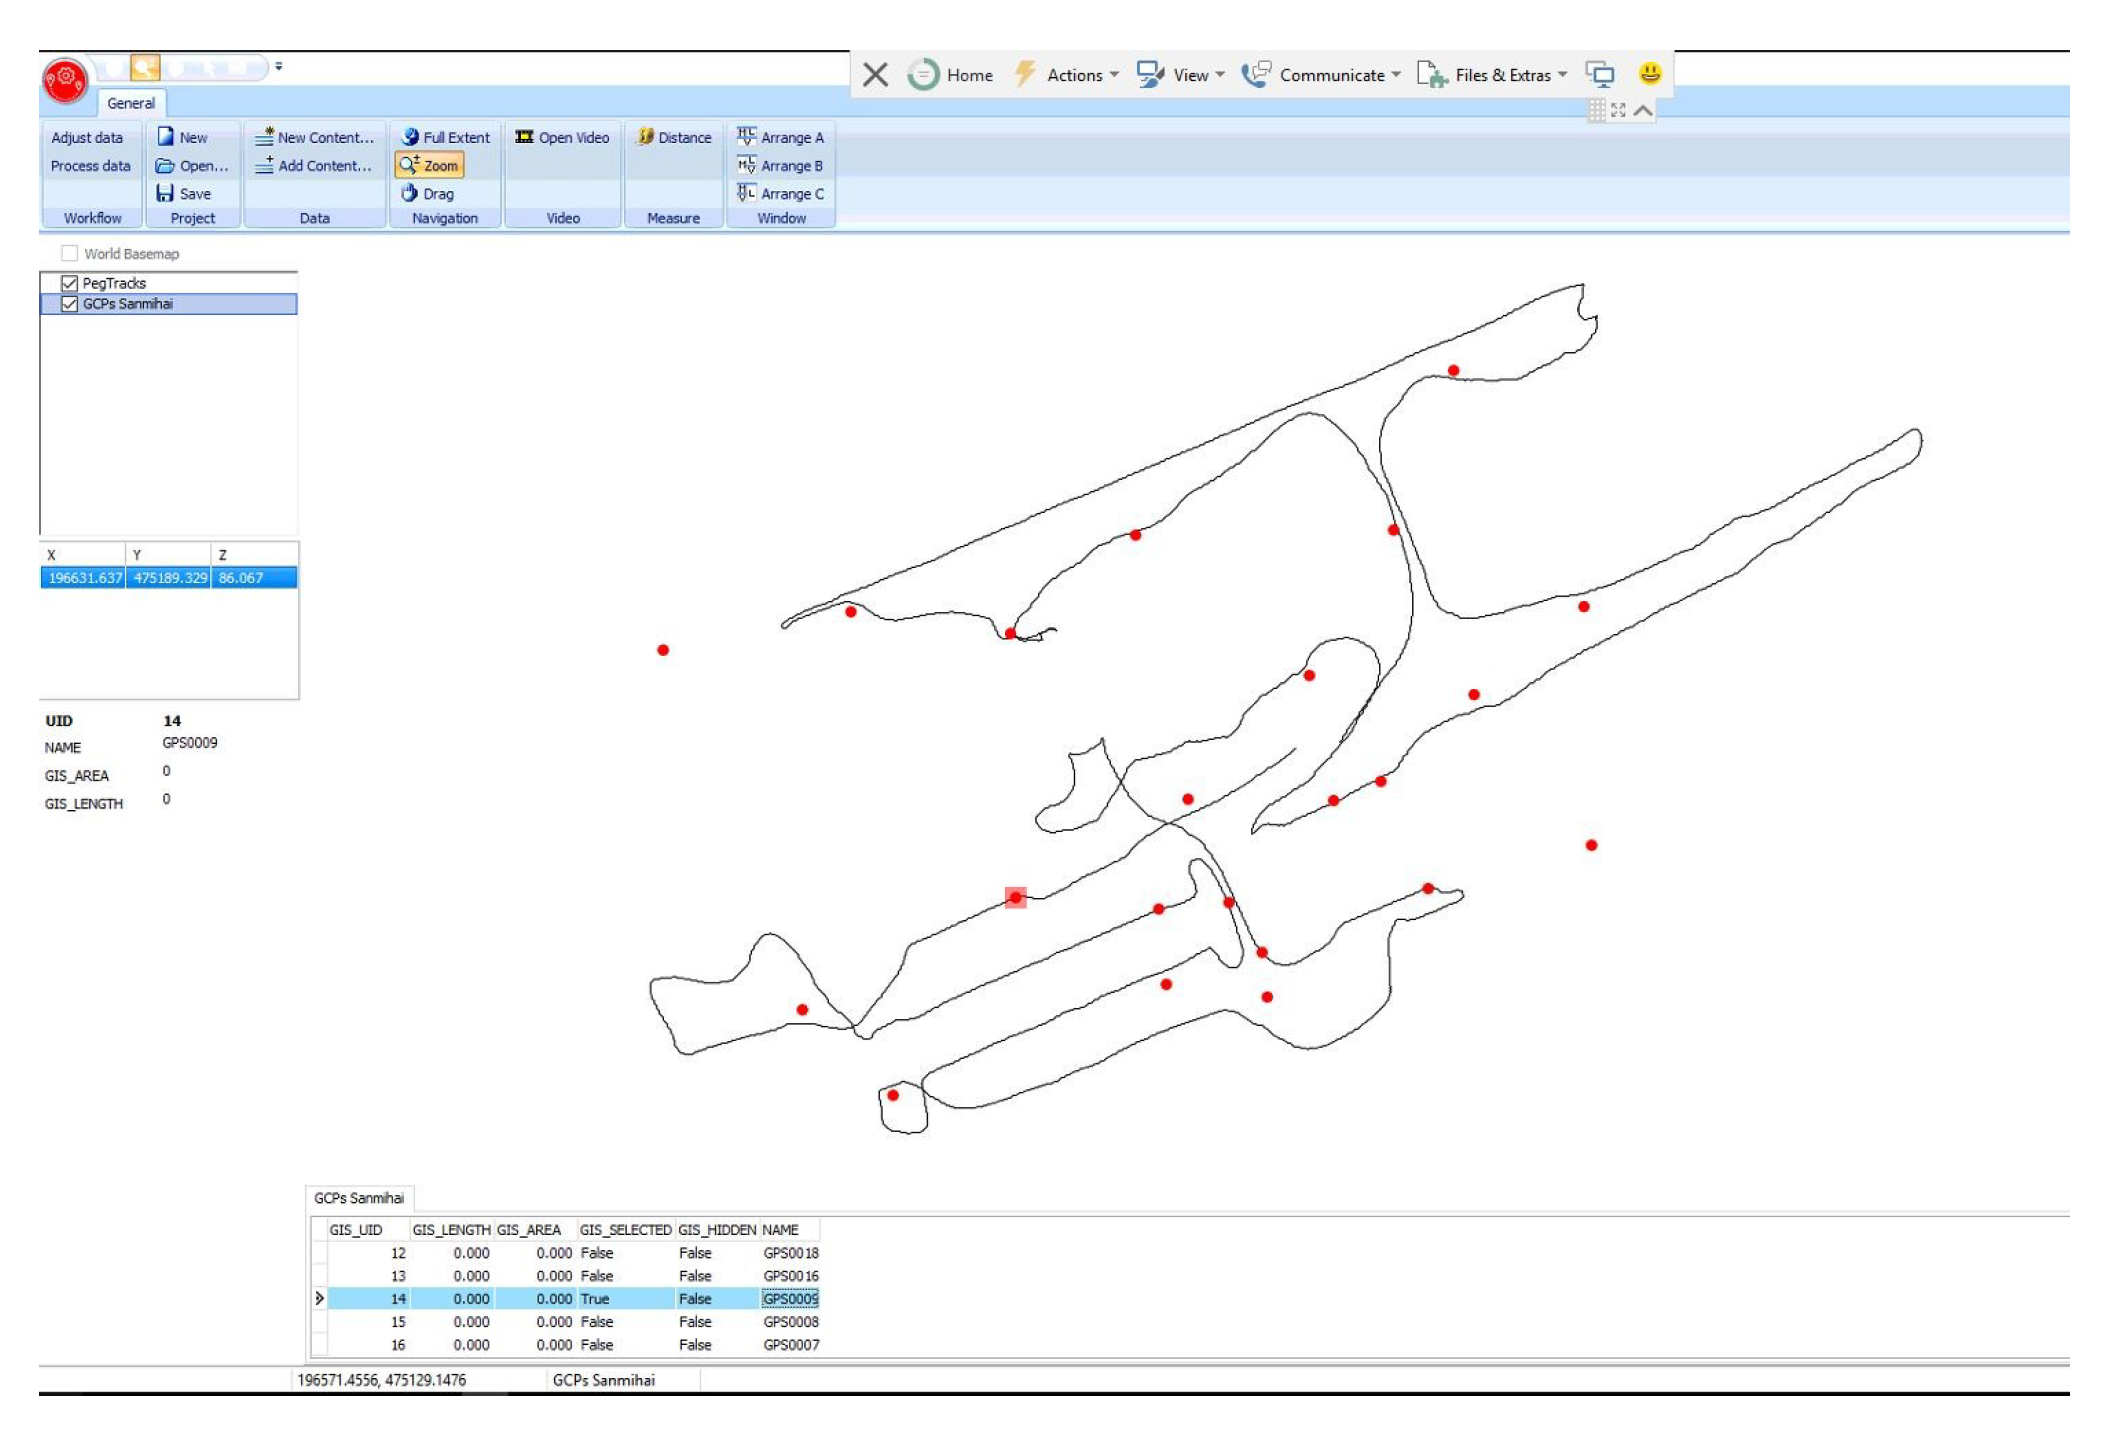This screenshot has height=1440, width=2118.
Task: Enable the World Basemap checkbox
Action: point(69,254)
